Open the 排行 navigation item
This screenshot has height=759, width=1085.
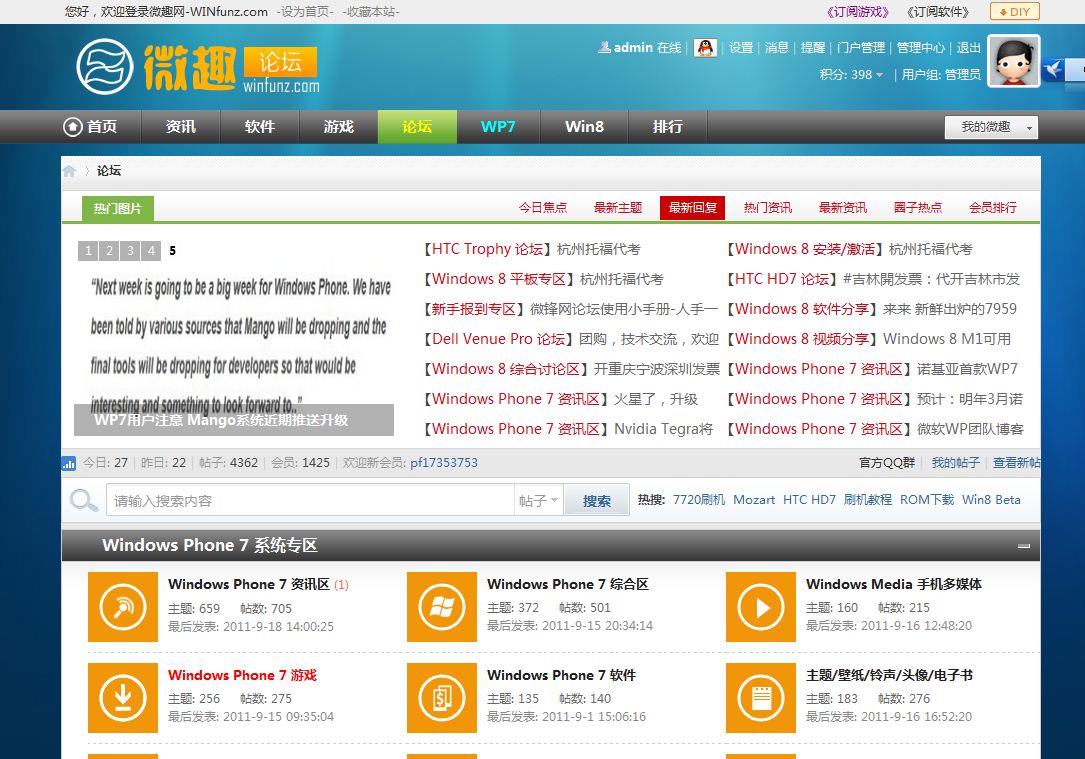click(667, 127)
